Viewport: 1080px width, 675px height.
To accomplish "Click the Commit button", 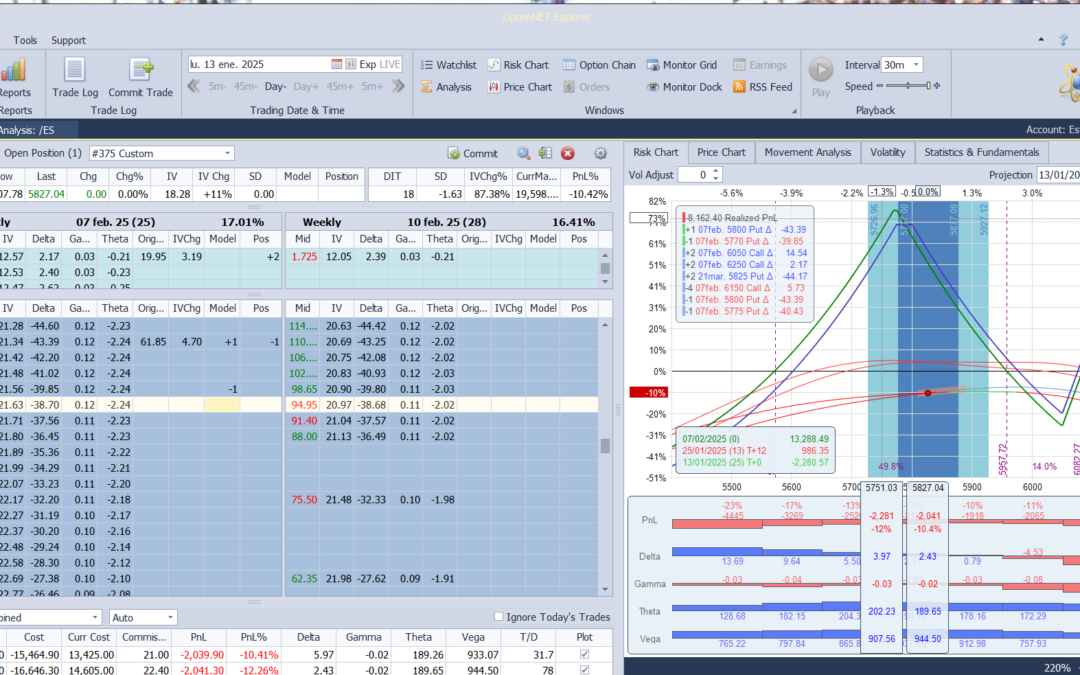I will click(472, 153).
